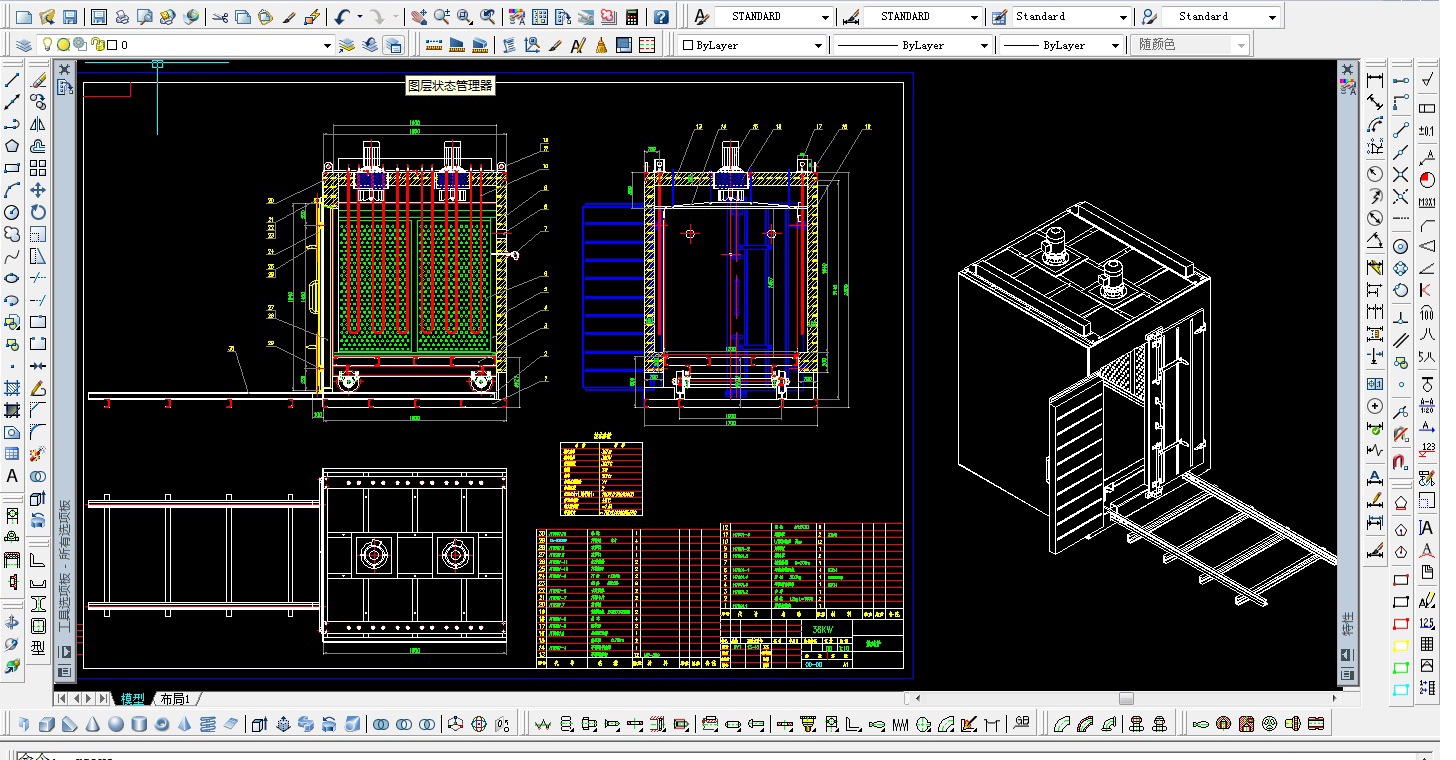This screenshot has width=1456, height=760.
Task: Toggle layer 0 freeze sun icon
Action: (63, 45)
